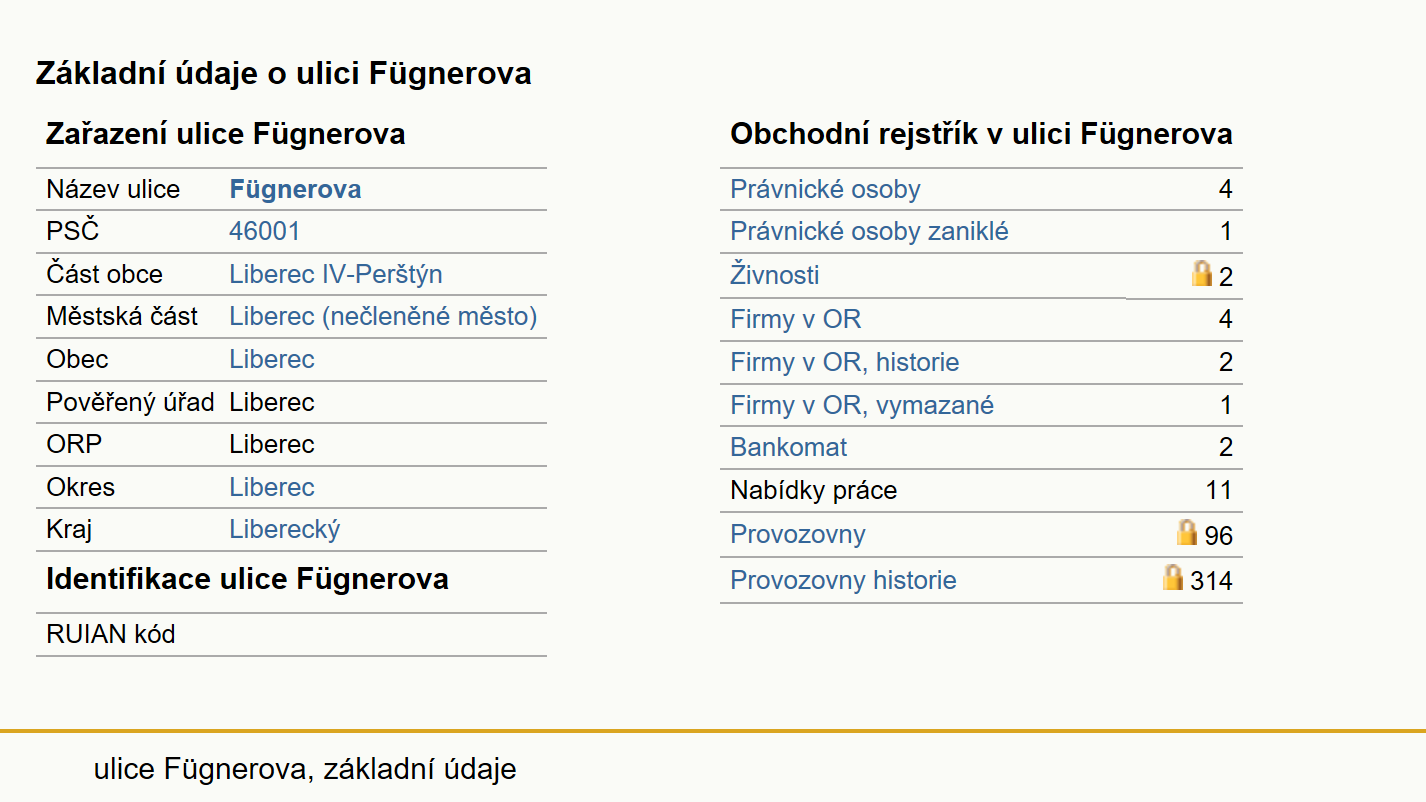Show Provozovny historie link
Screen dimensions: 1426x802
(843, 580)
